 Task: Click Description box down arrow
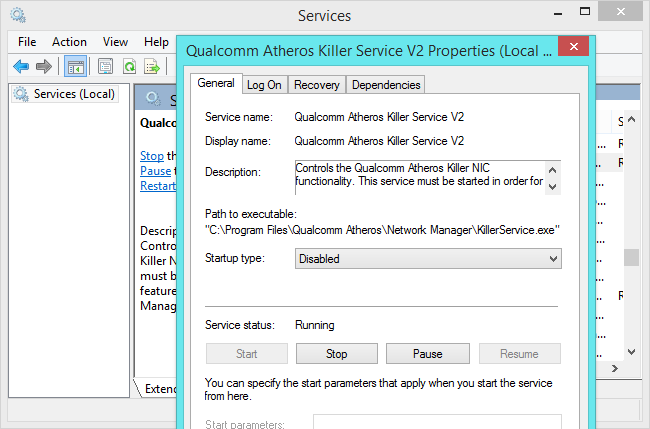553,187
